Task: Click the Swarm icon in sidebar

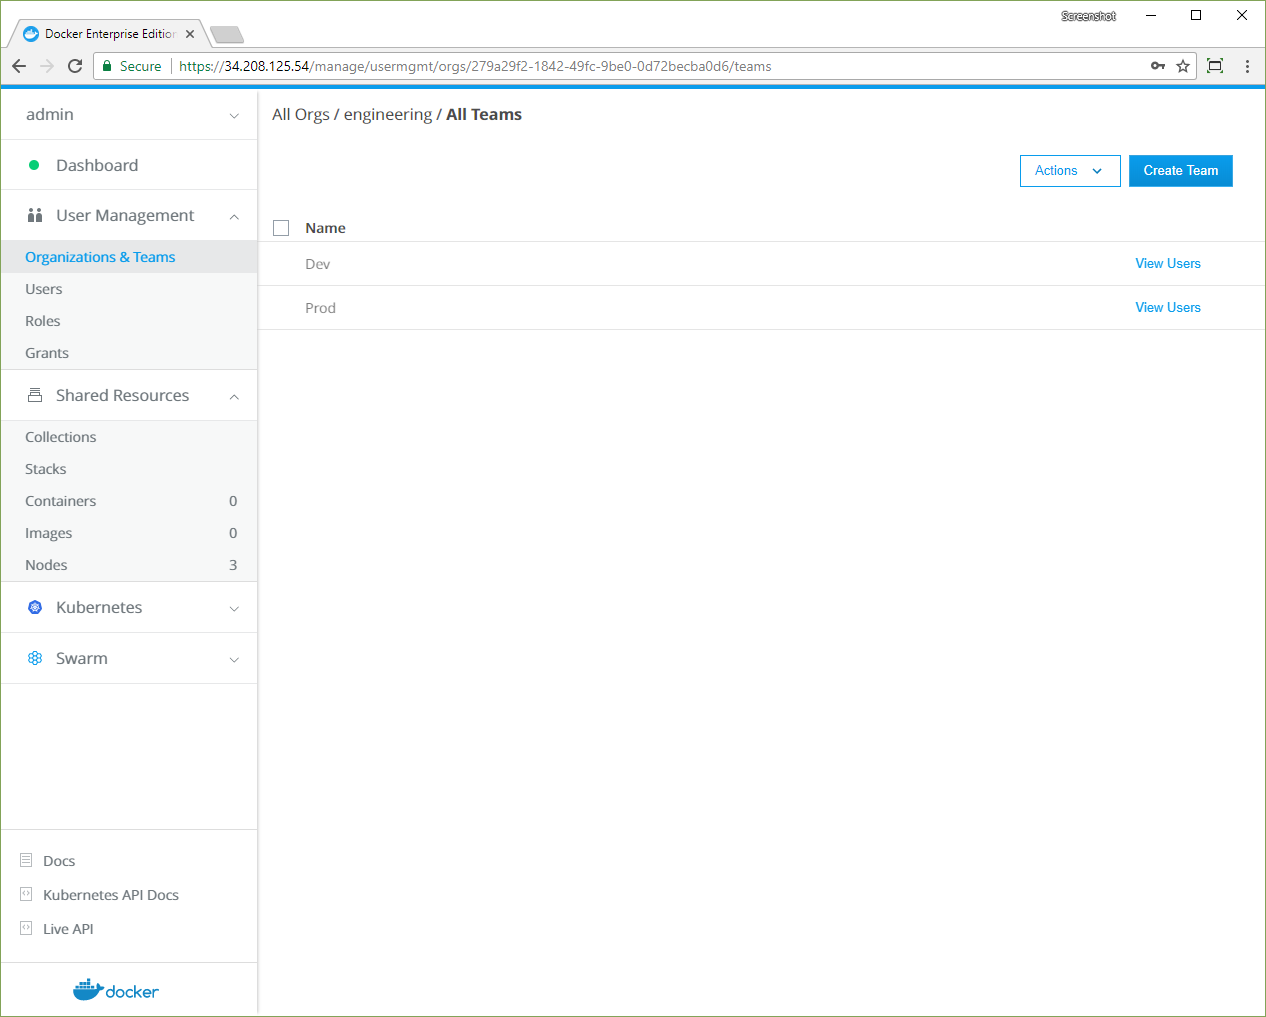Action: tap(35, 658)
